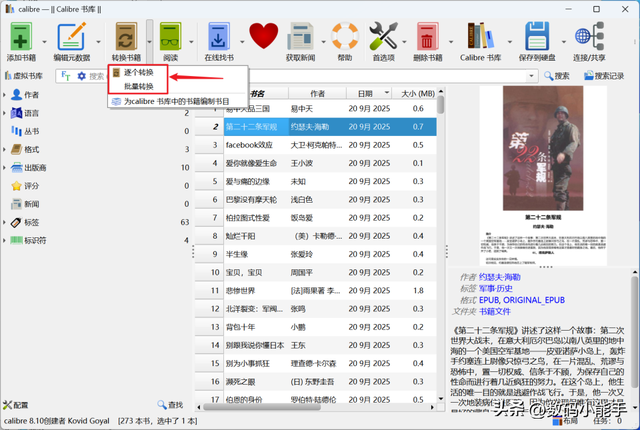Open the configure button in tag browser
This screenshot has height=430, width=640.
click(16, 405)
